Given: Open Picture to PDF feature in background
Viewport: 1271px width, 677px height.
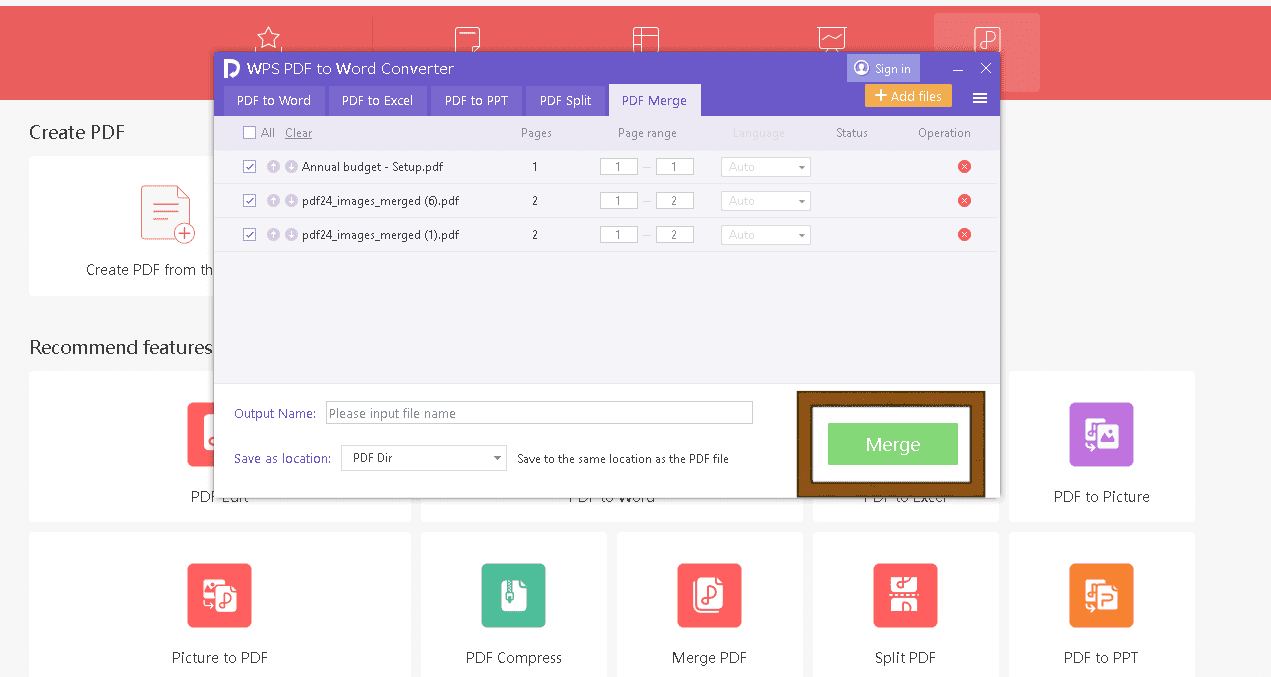Looking at the screenshot, I should click(x=219, y=595).
